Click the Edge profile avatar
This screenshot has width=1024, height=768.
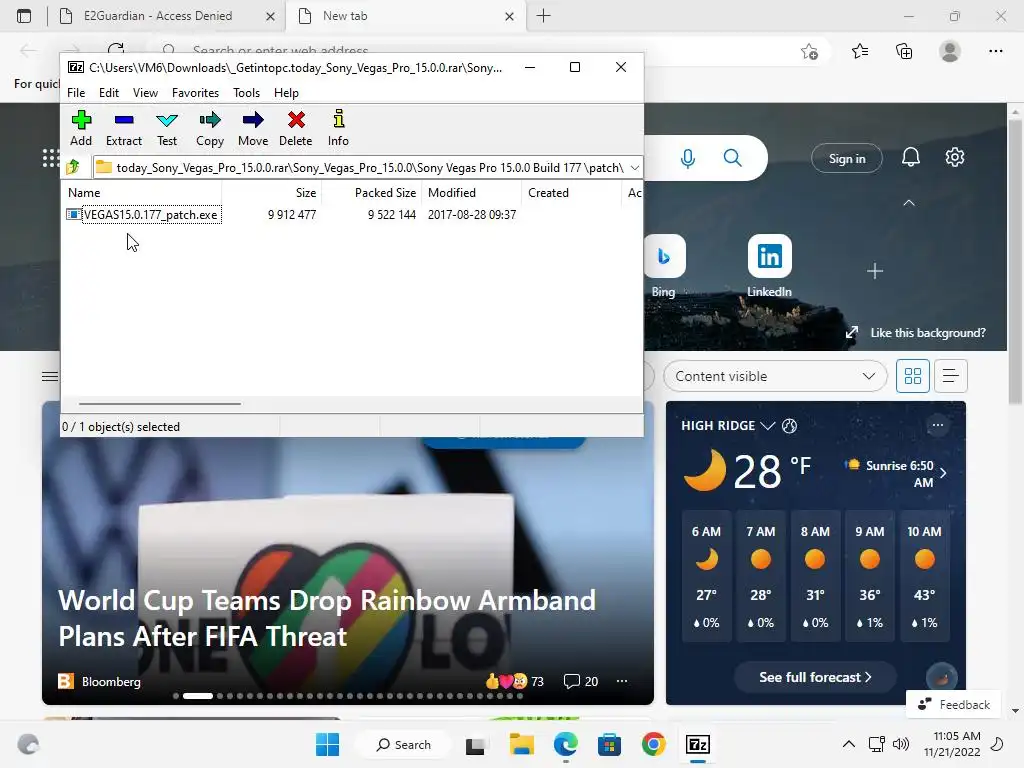pyautogui.click(x=950, y=51)
